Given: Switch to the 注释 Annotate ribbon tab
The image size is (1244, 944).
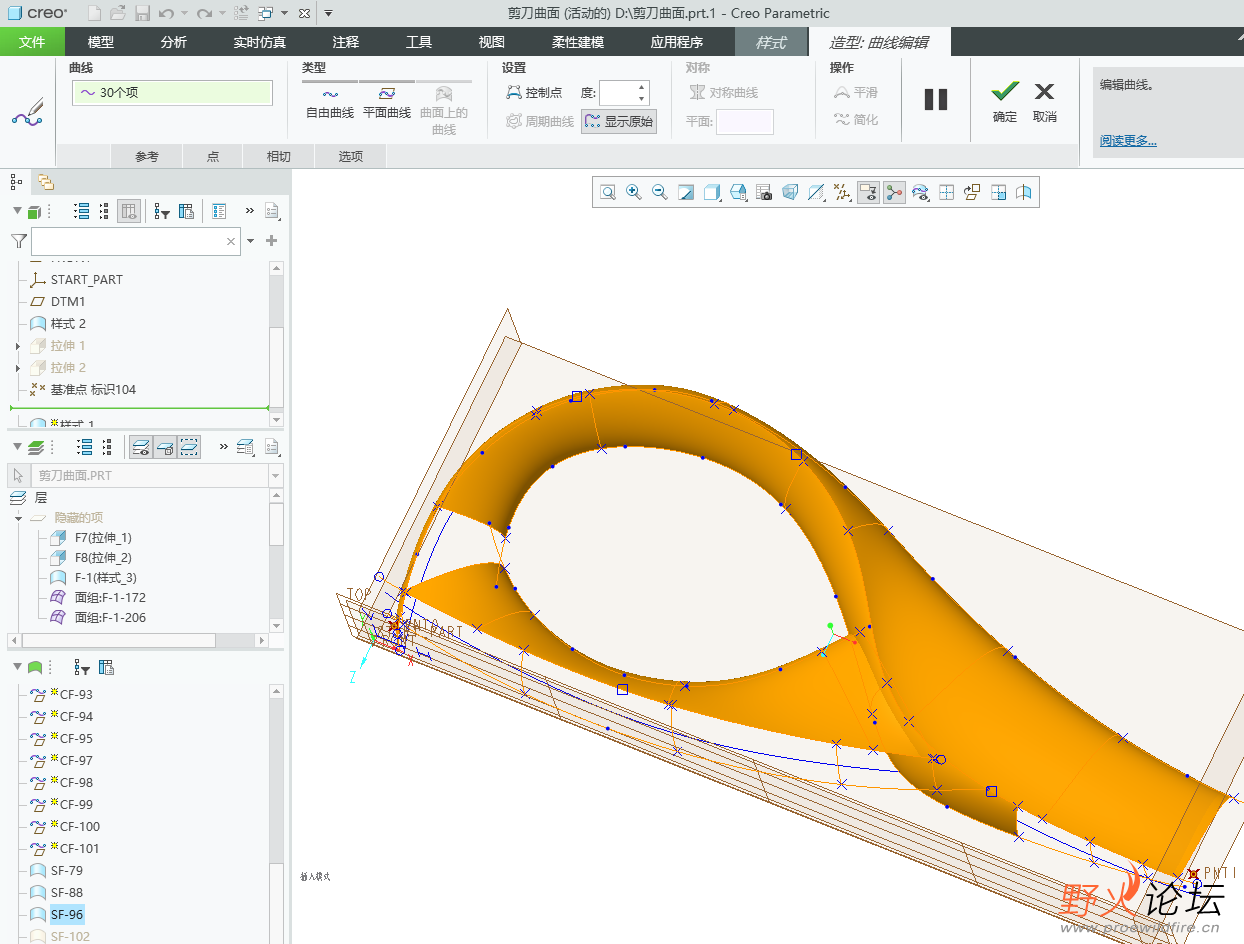Looking at the screenshot, I should coord(346,42).
